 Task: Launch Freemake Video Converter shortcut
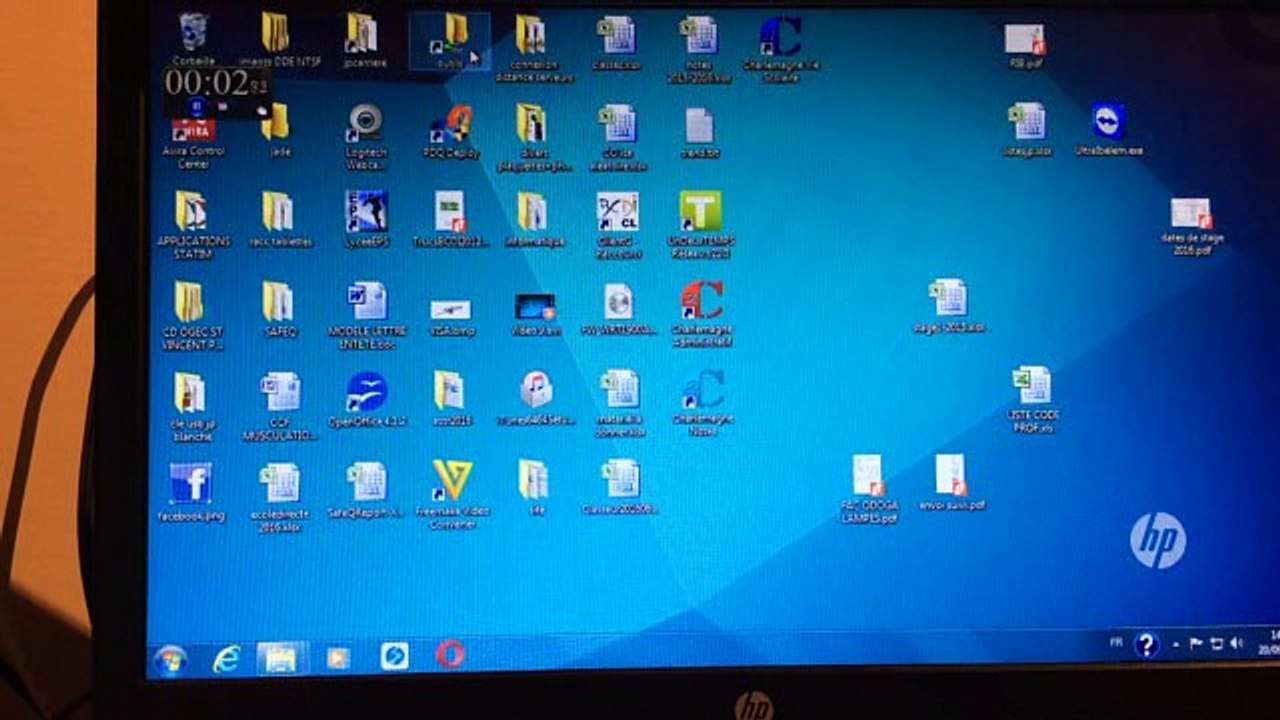[x=452, y=494]
